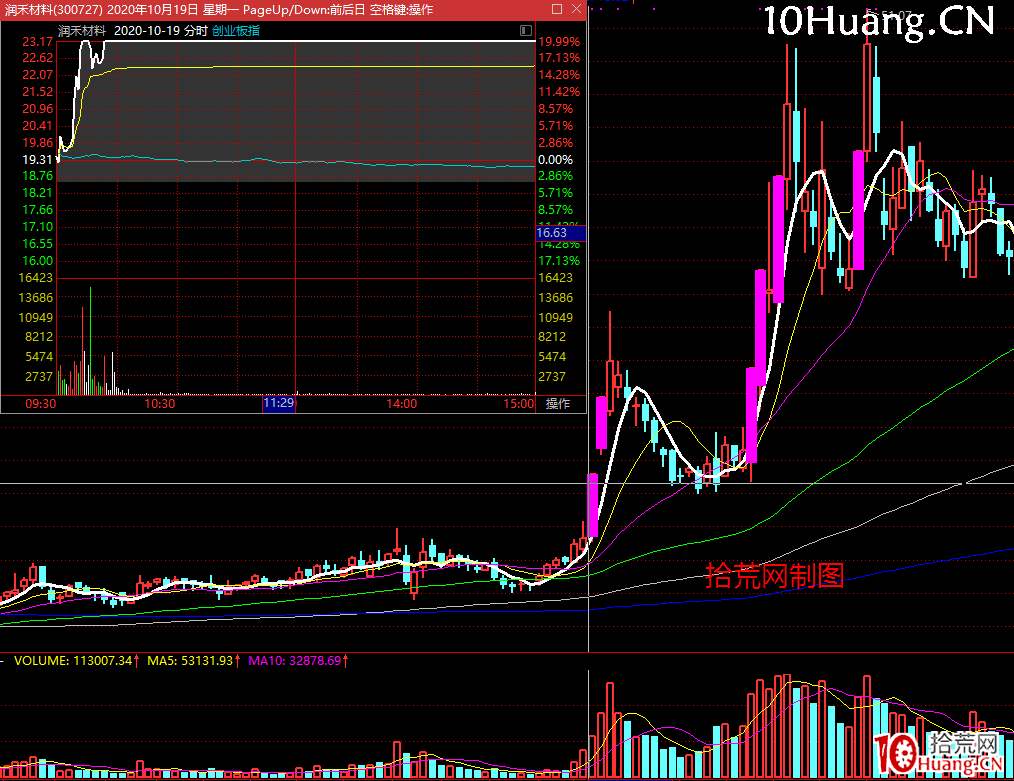Click the 19.31 previous close price label
Image resolution: width=1014 pixels, height=781 pixels.
[38, 159]
